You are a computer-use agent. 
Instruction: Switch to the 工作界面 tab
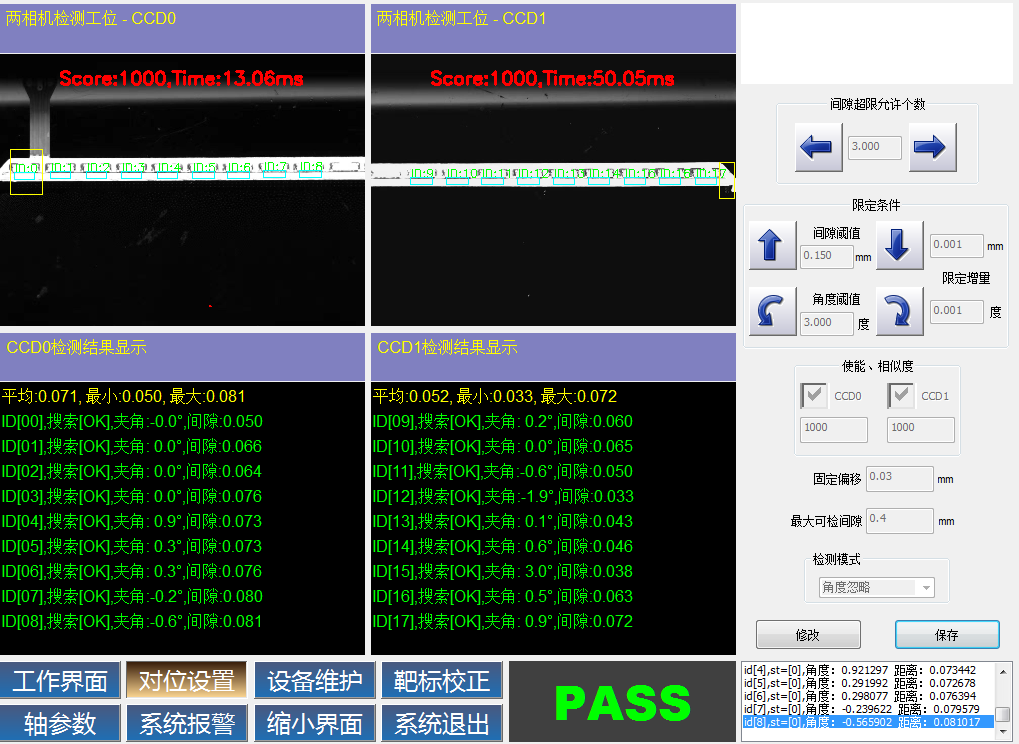pos(61,680)
